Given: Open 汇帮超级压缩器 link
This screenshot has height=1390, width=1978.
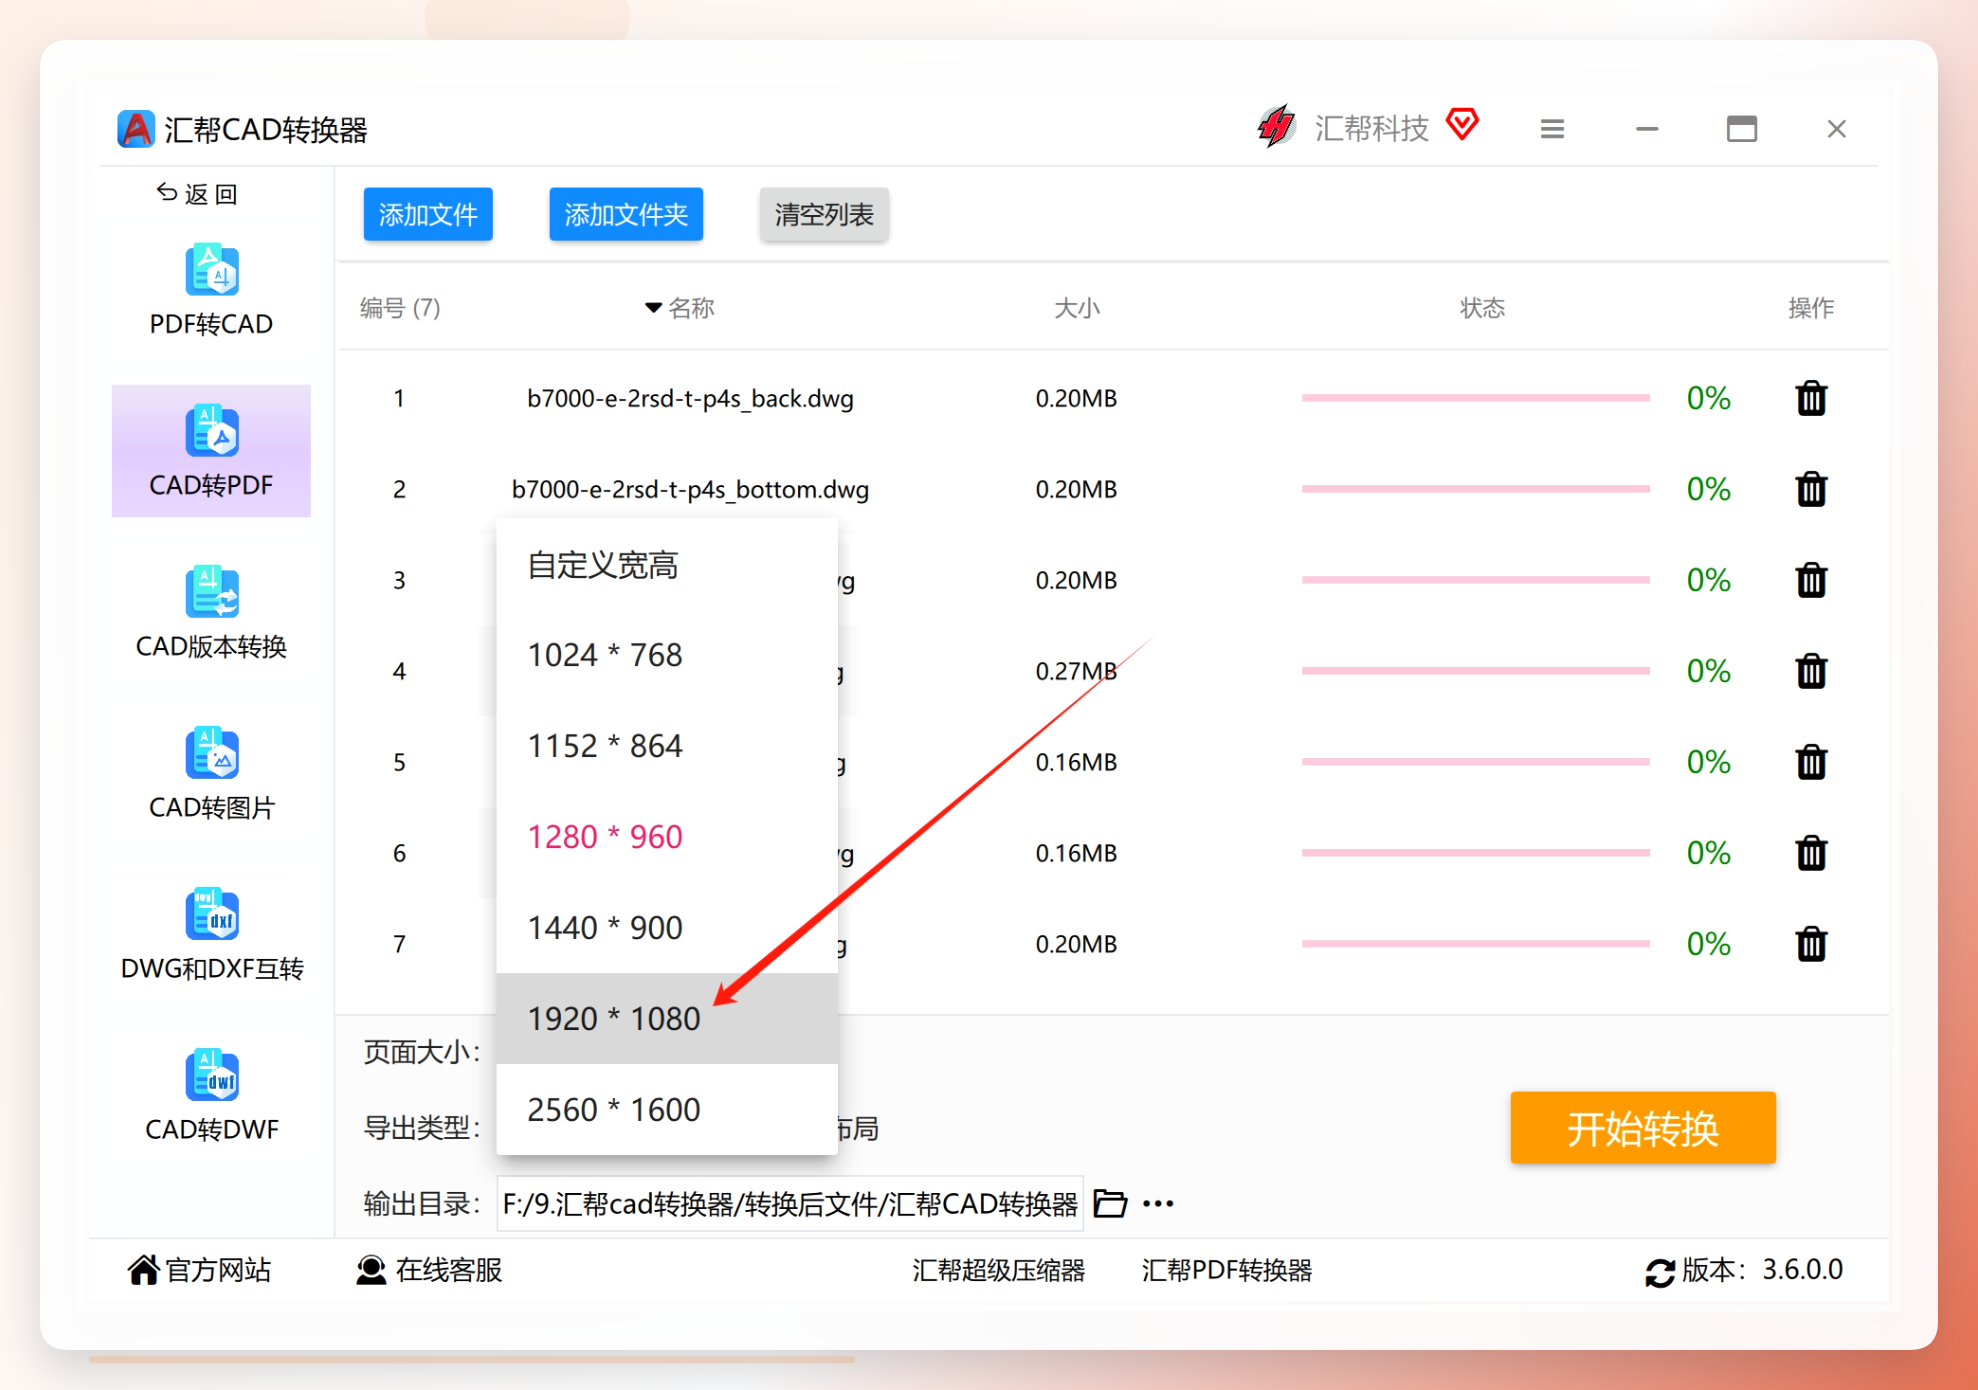Looking at the screenshot, I should coord(998,1270).
